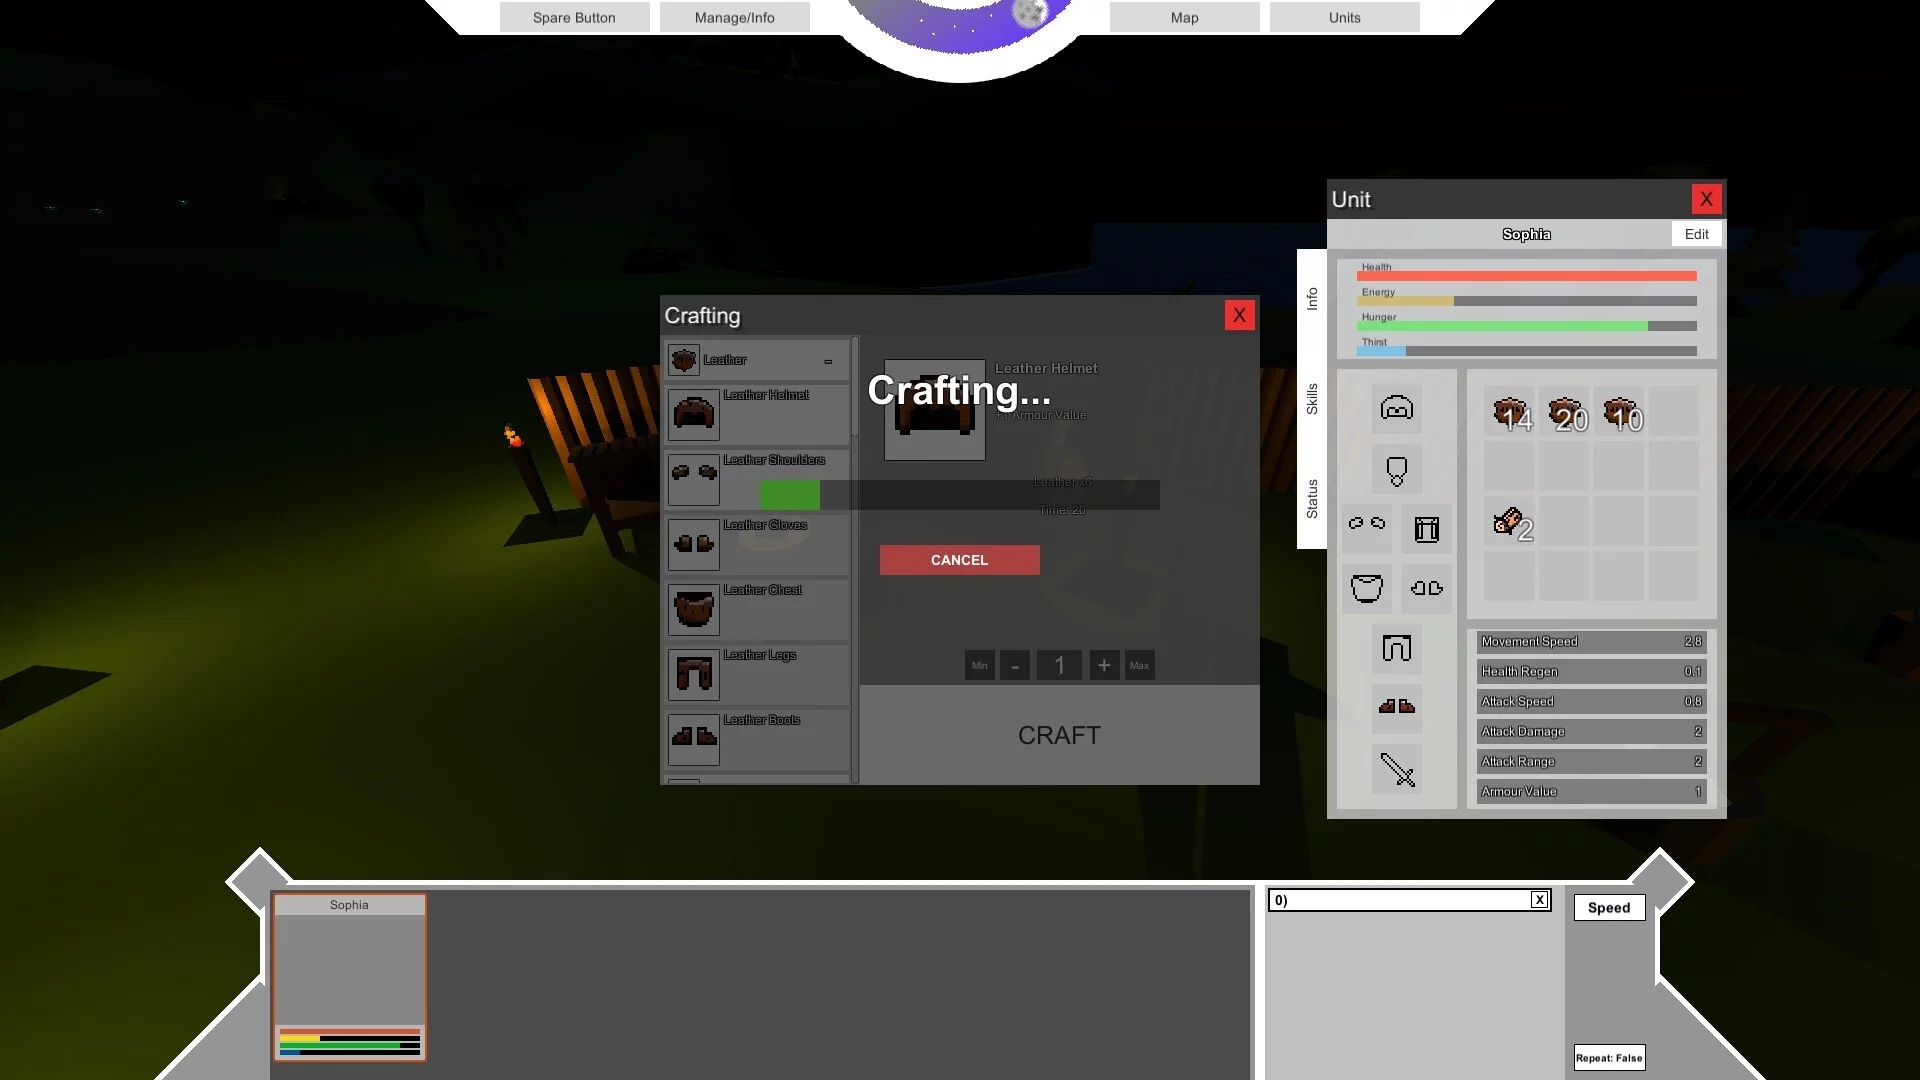Image resolution: width=1920 pixels, height=1080 pixels.
Task: Open the Status side tab
Action: click(1312, 498)
